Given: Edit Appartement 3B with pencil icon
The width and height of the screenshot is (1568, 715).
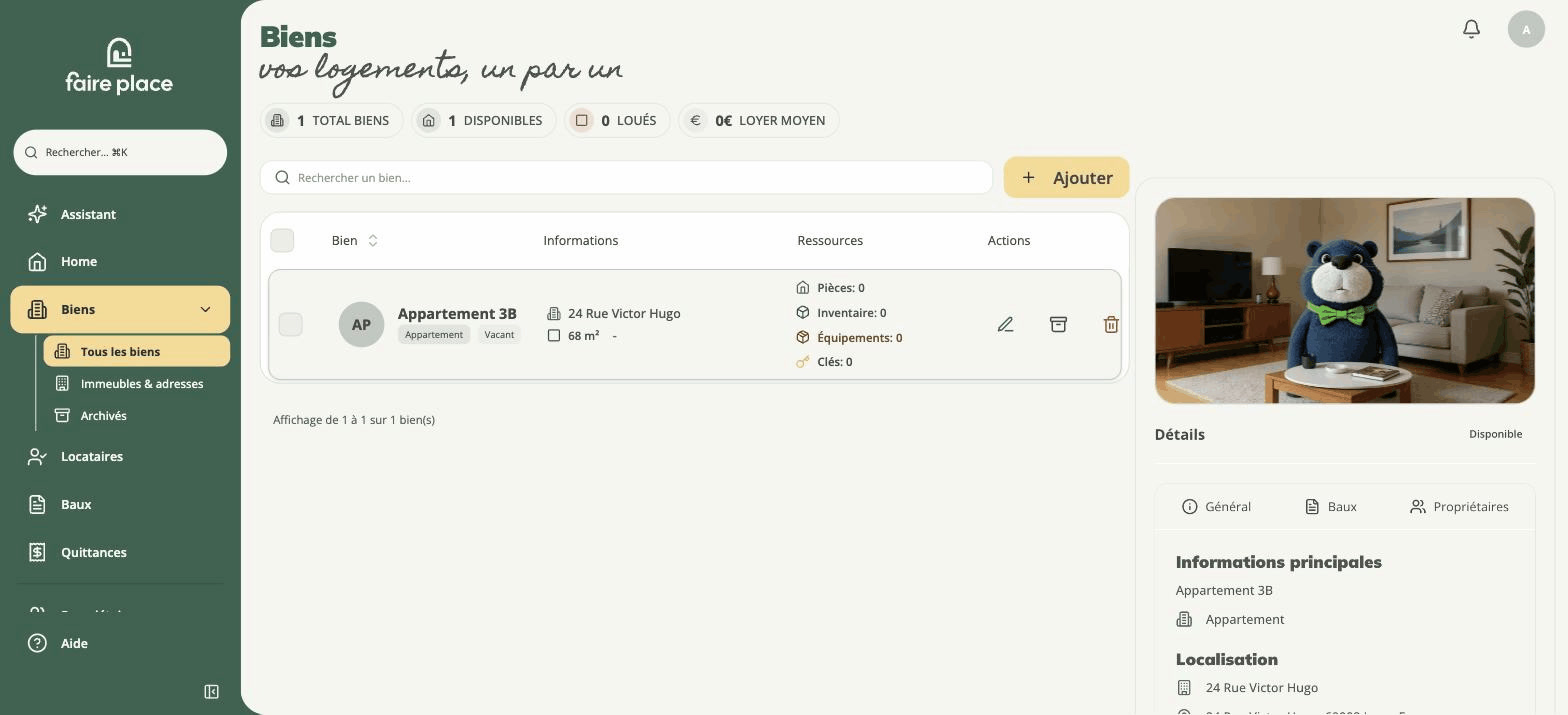Looking at the screenshot, I should pos(1005,324).
